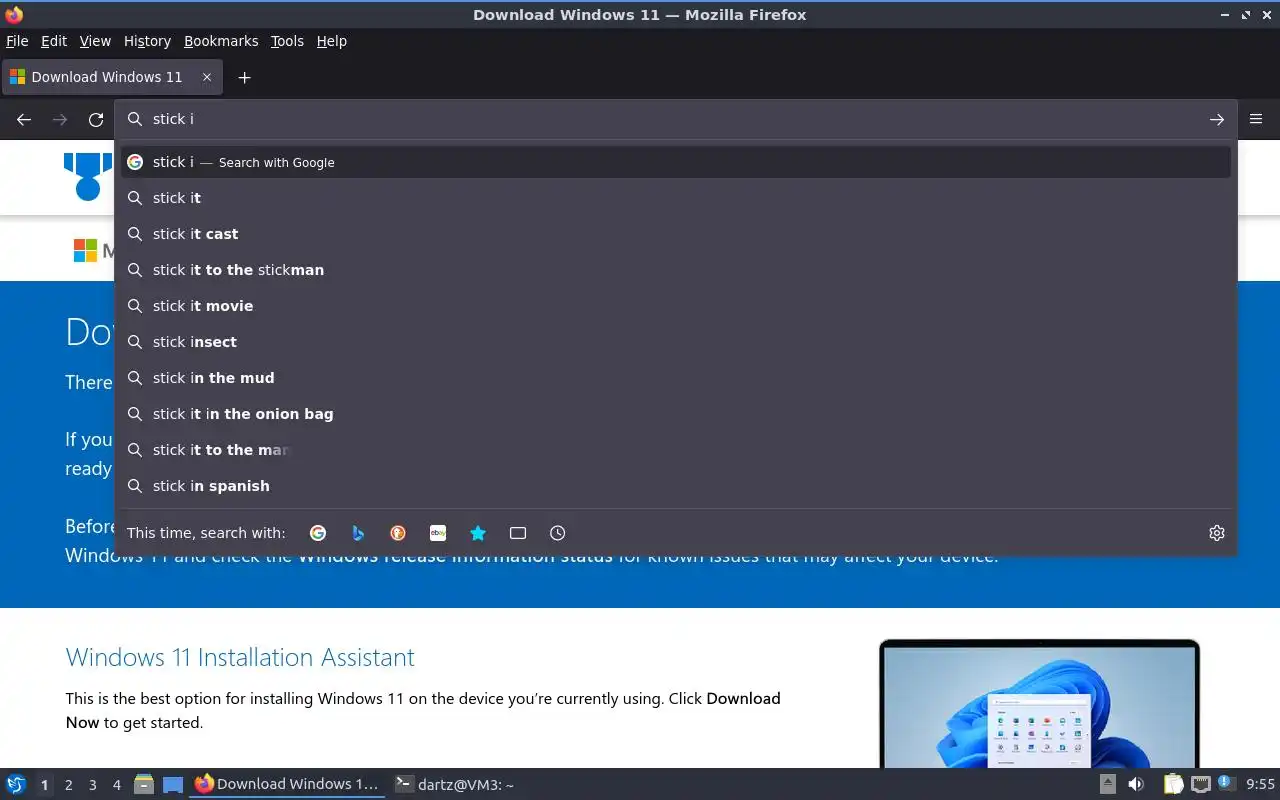The height and width of the screenshot is (800, 1280).
Task: Switch to workspace 3
Action: pos(92,785)
